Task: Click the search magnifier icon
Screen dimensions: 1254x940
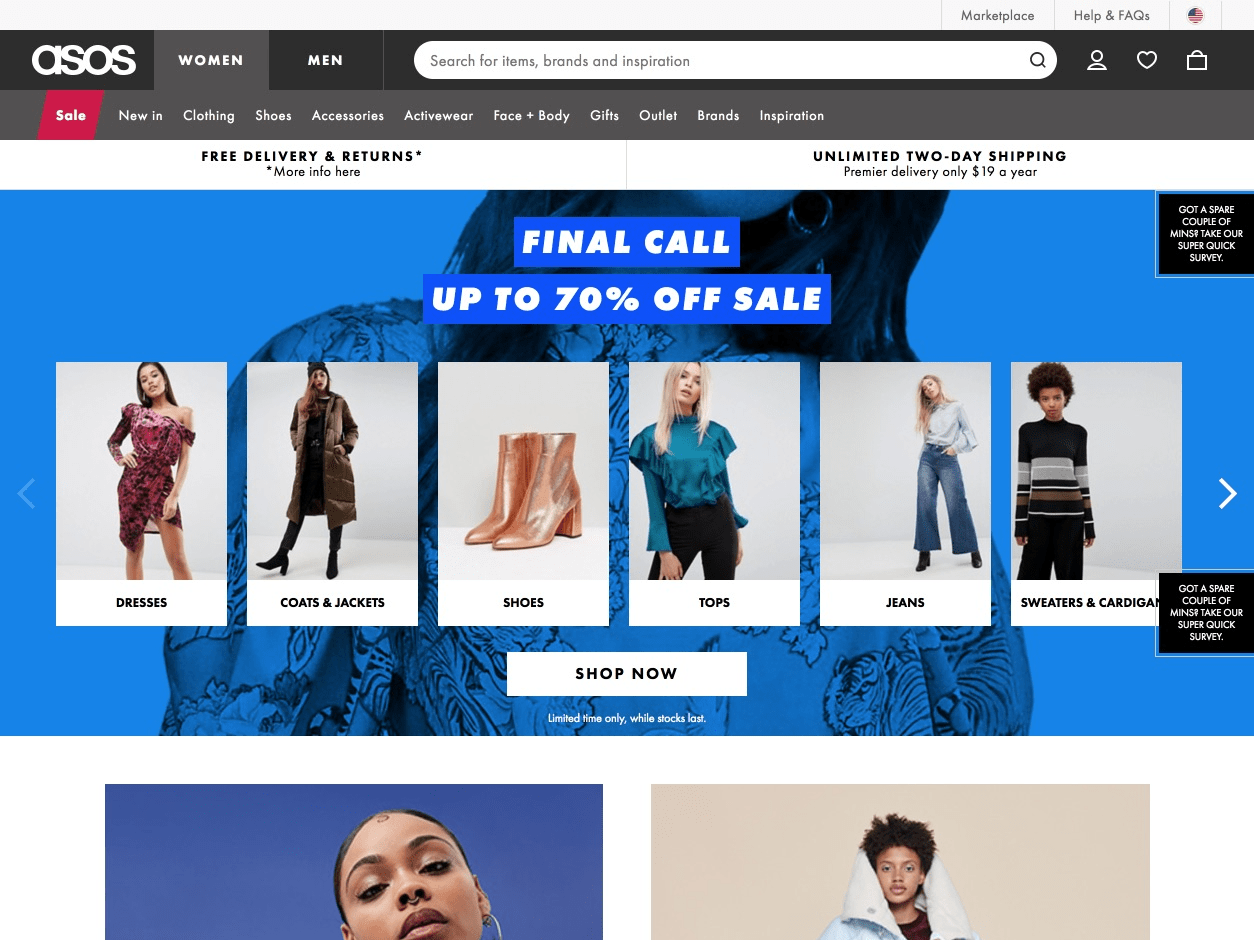Action: pyautogui.click(x=1038, y=61)
